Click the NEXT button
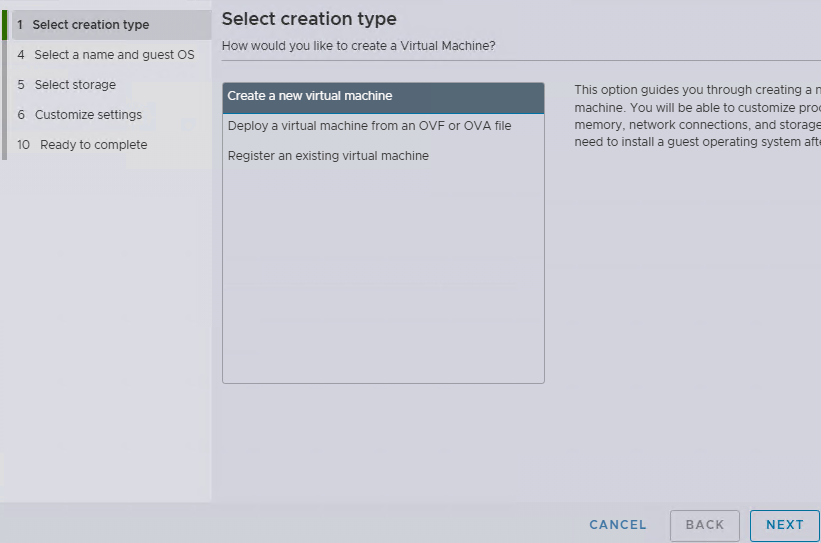 784,525
